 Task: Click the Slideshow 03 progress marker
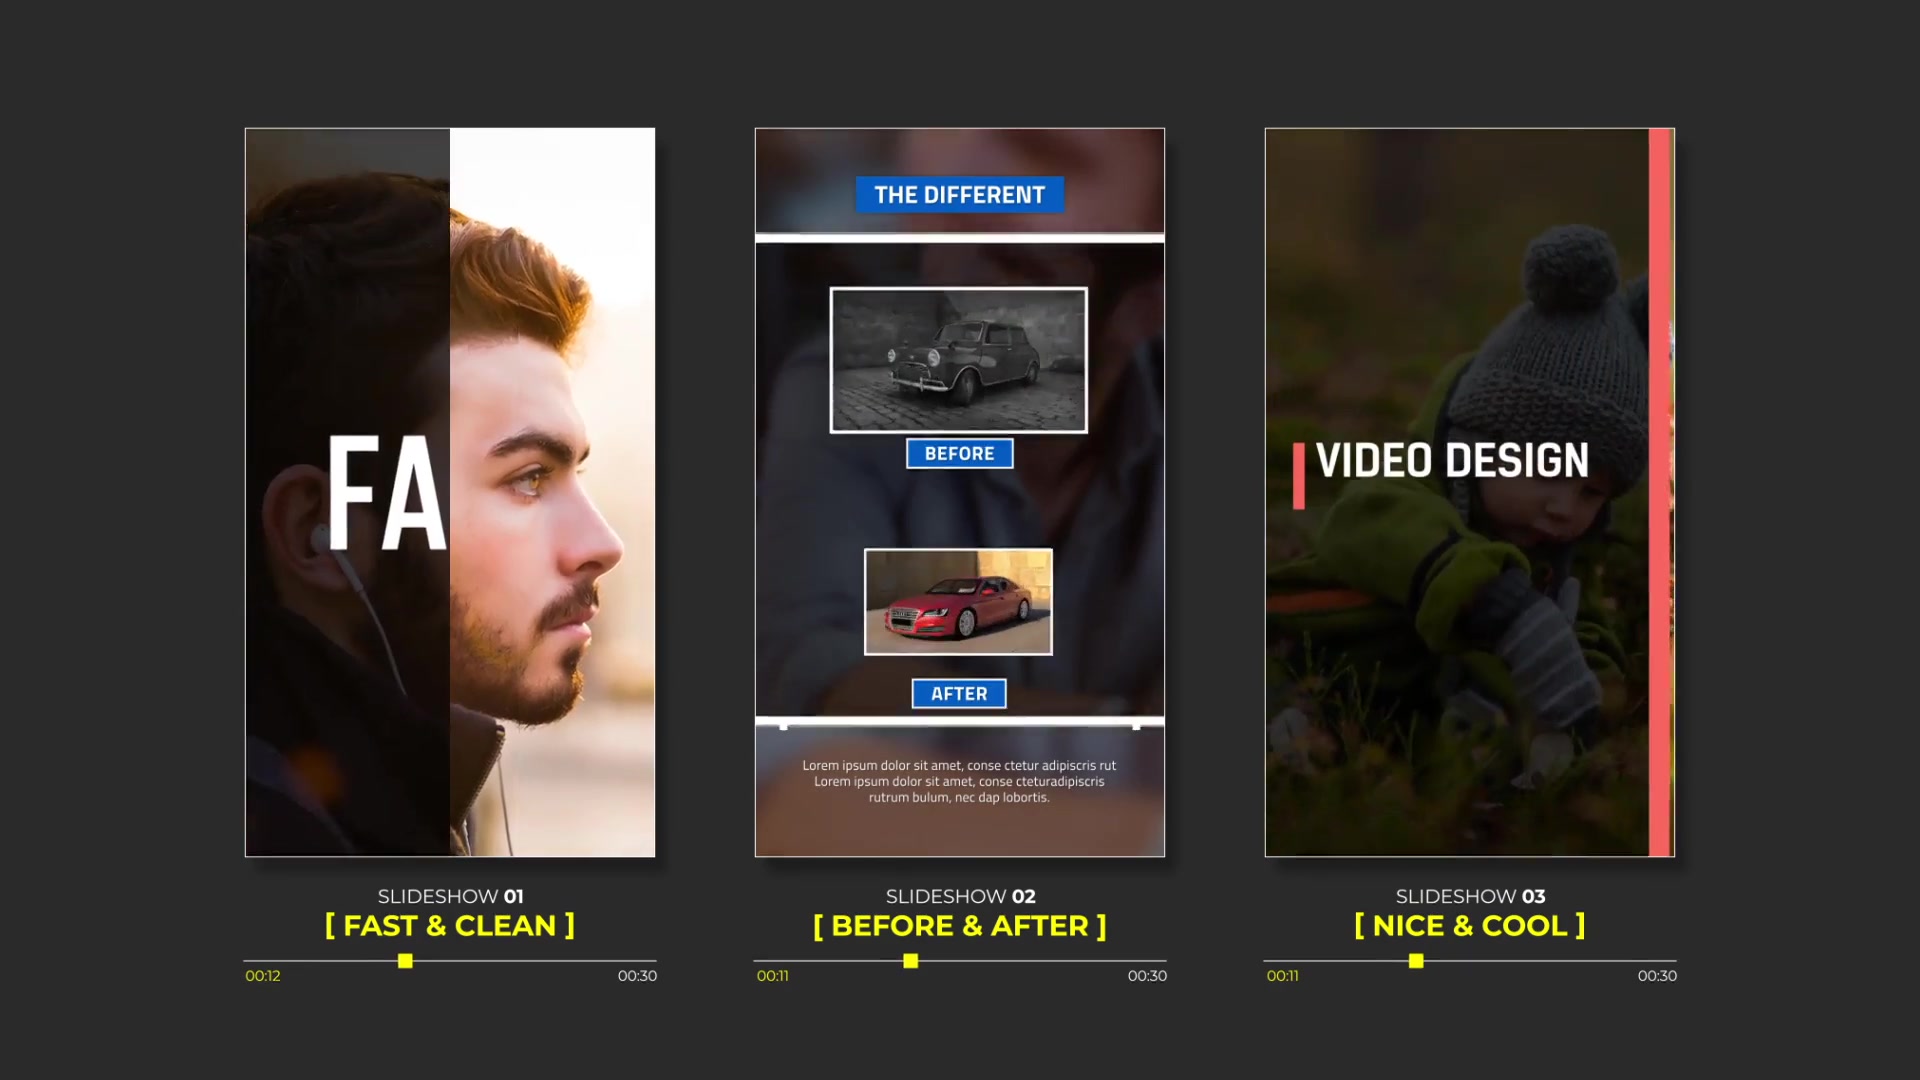(1416, 961)
